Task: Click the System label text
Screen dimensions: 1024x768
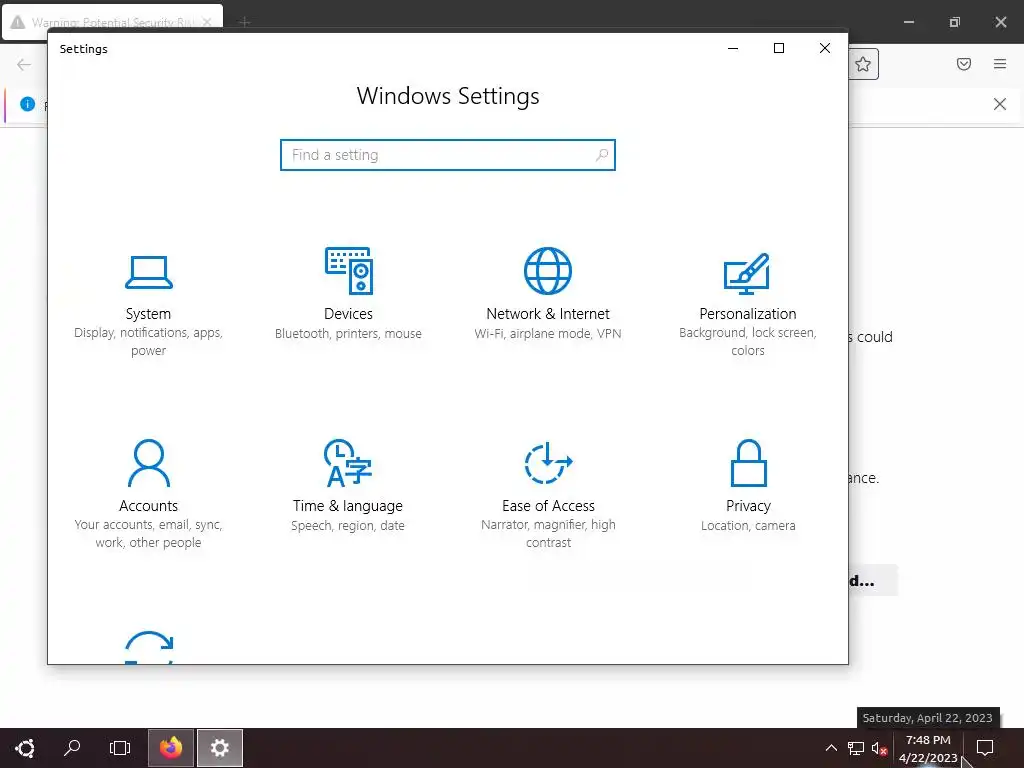Action: pos(148,314)
